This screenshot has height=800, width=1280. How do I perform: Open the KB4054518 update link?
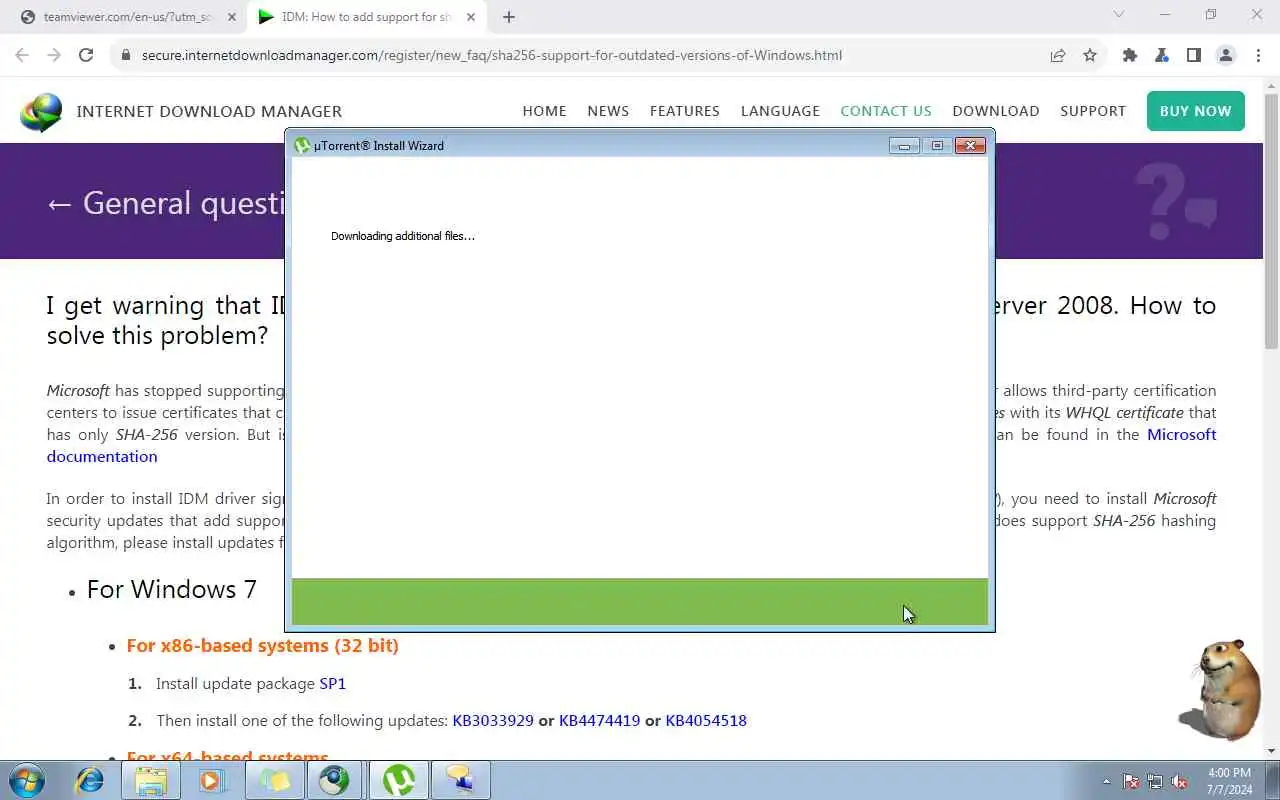click(706, 720)
